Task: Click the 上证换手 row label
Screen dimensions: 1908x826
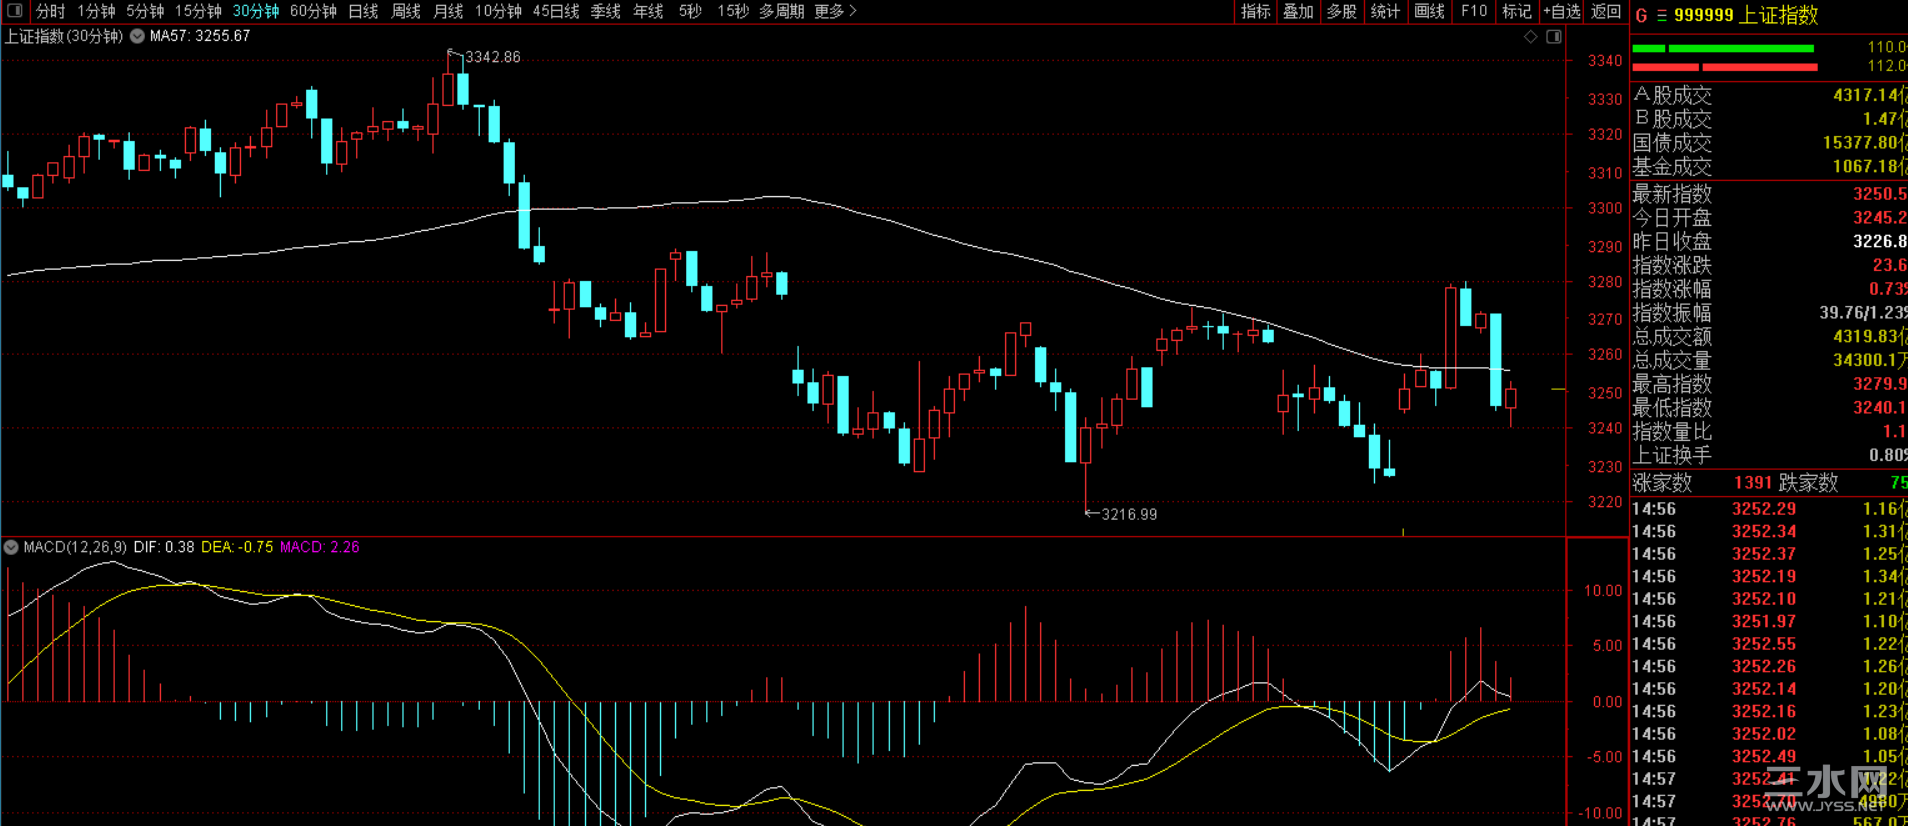Action: [x=1672, y=455]
